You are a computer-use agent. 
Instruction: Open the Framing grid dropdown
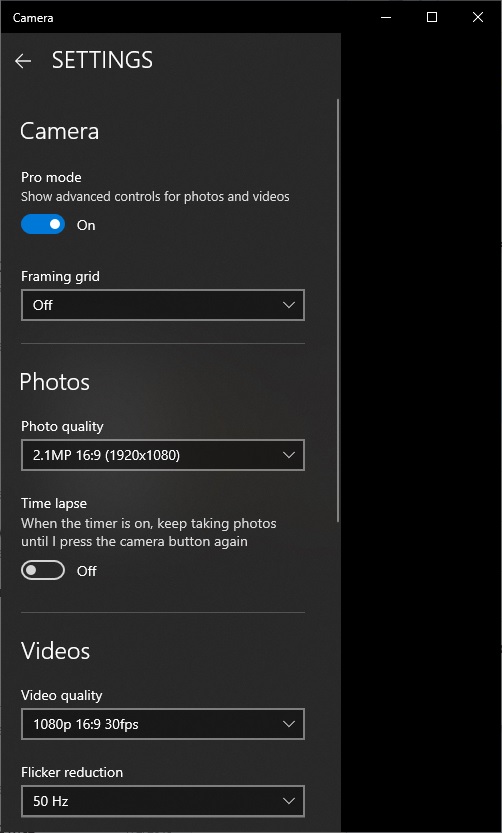pyautogui.click(x=163, y=305)
